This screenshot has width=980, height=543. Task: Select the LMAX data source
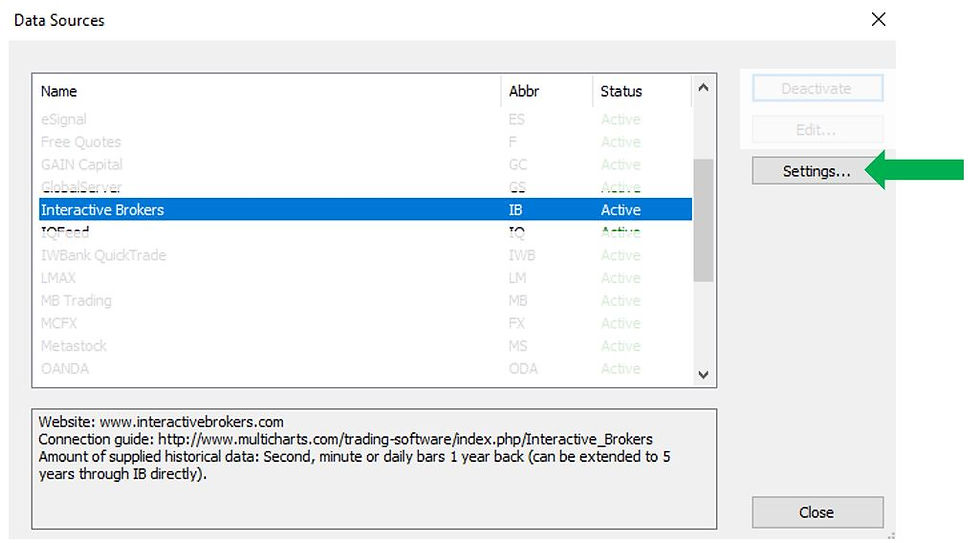point(365,277)
